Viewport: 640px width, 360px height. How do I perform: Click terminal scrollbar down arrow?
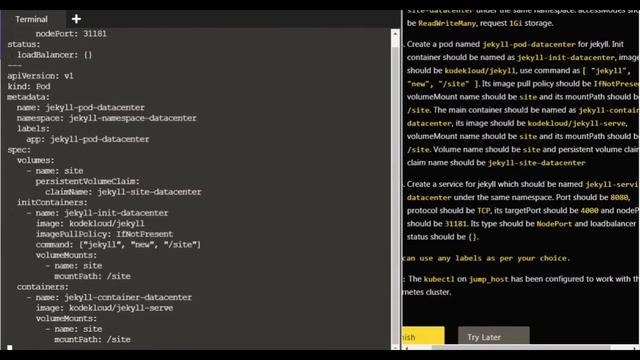(x=395, y=347)
